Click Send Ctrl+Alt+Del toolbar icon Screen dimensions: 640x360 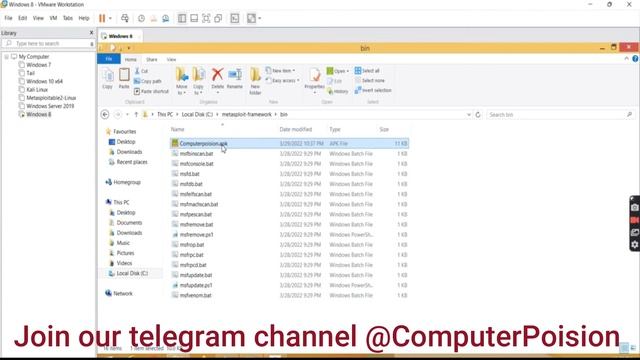[125, 18]
